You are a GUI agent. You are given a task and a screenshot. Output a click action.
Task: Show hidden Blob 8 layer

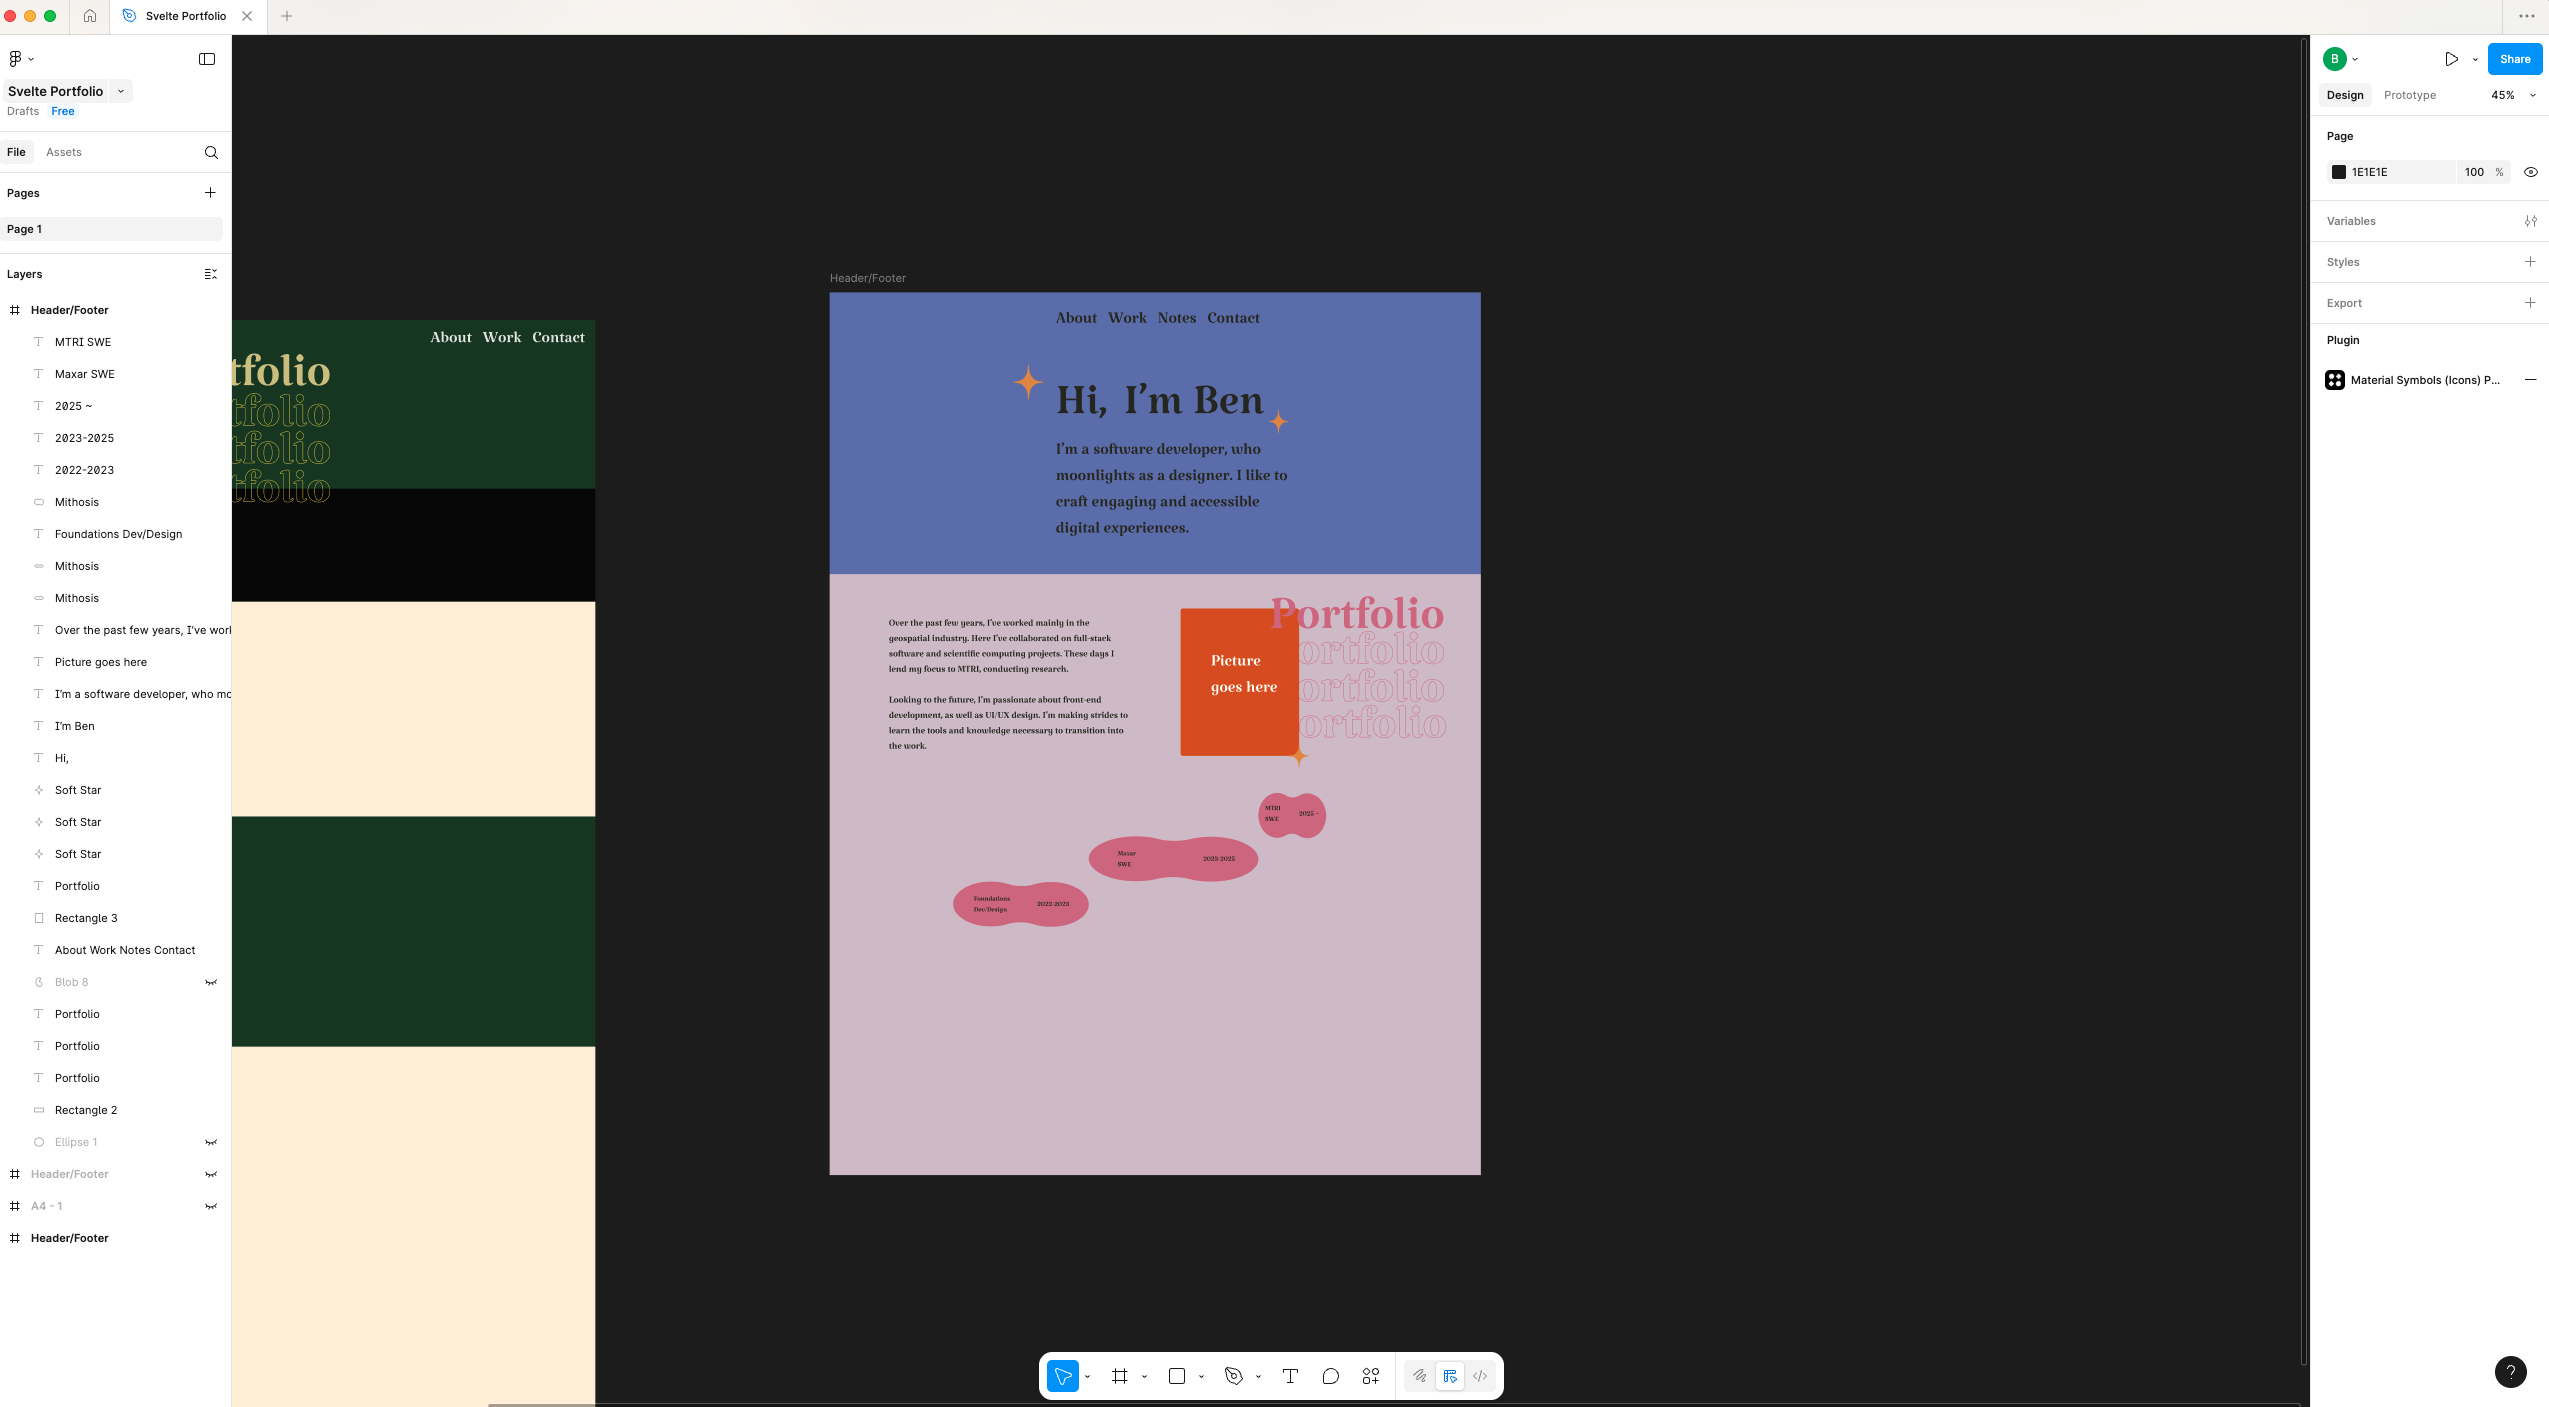pyautogui.click(x=211, y=982)
